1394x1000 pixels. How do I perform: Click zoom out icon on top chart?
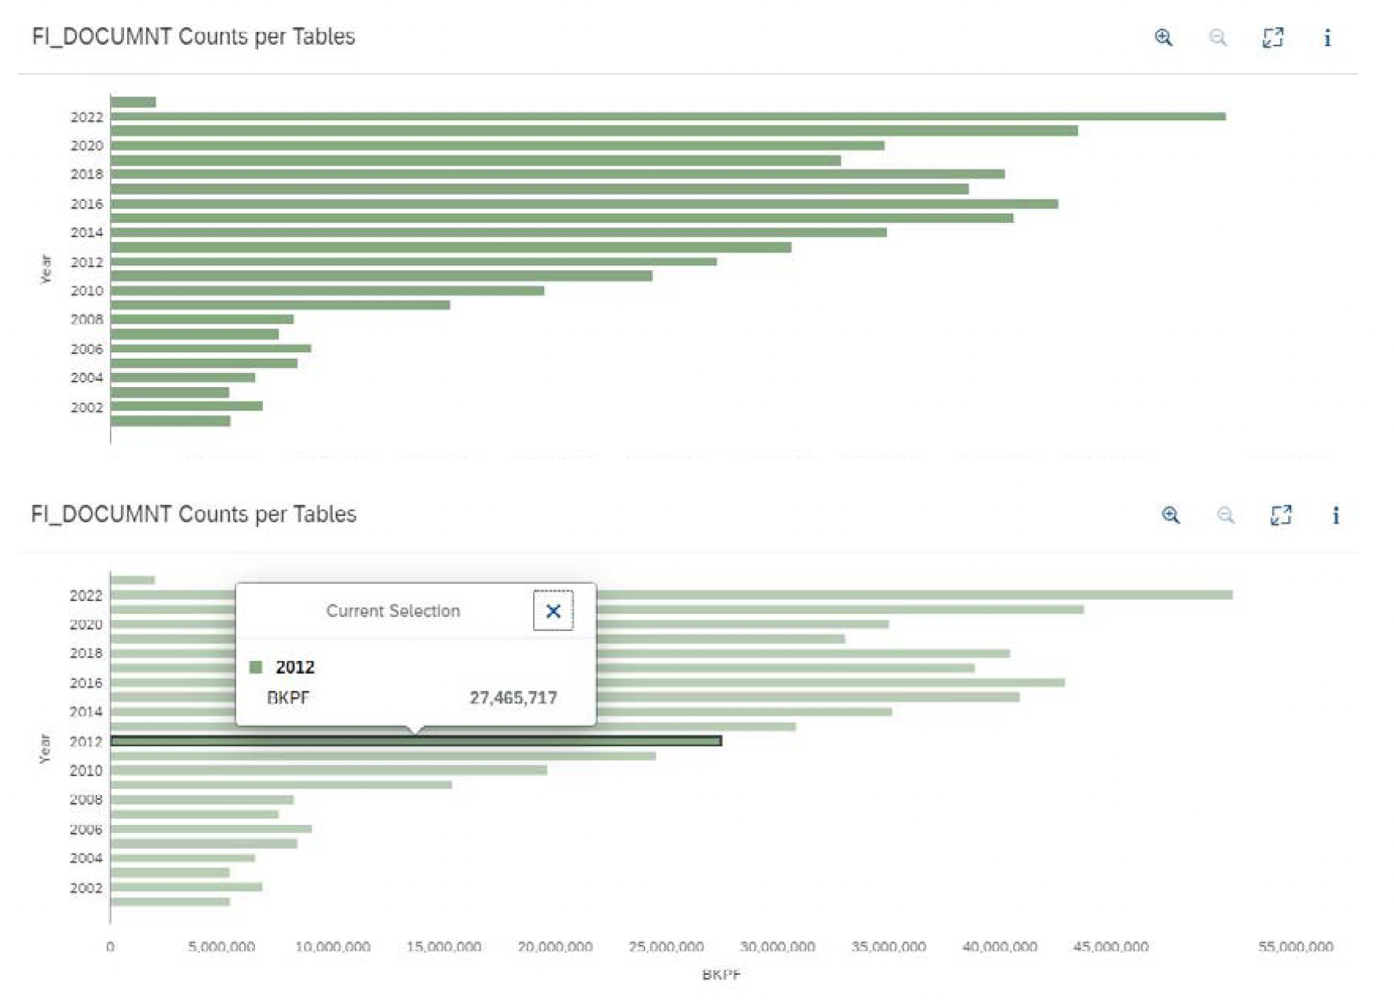pyautogui.click(x=1217, y=38)
